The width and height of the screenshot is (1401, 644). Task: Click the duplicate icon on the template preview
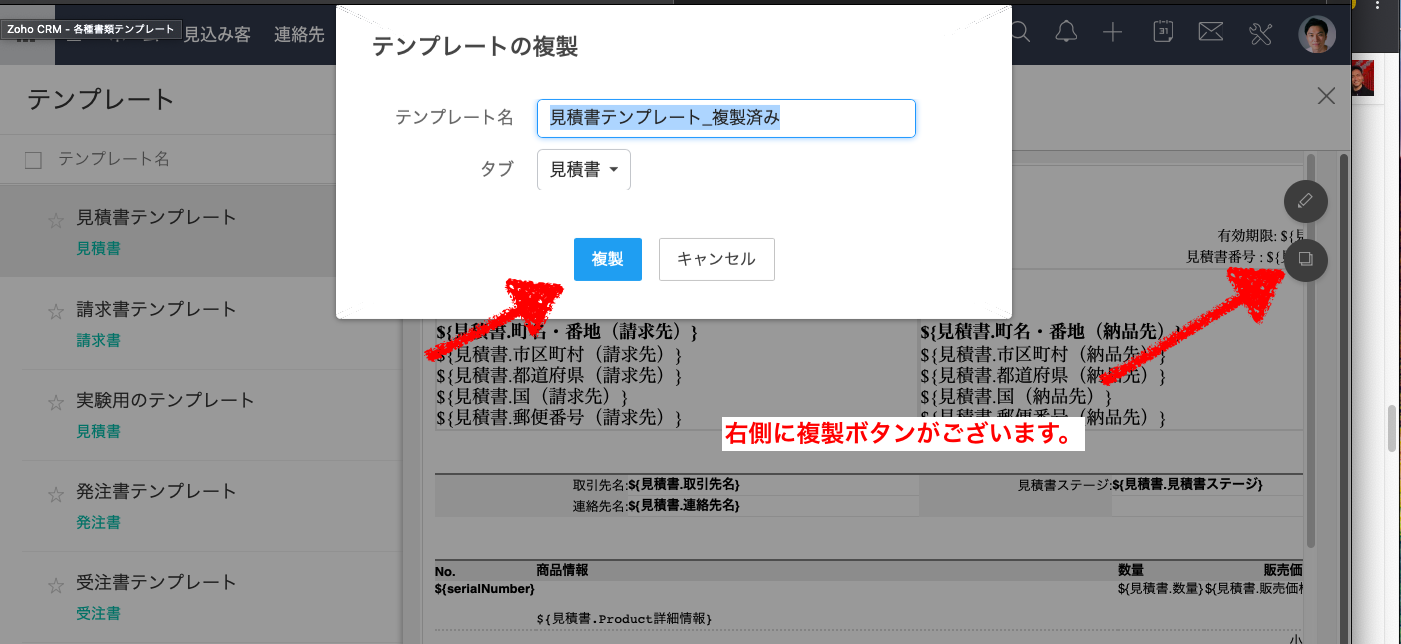click(x=1305, y=261)
